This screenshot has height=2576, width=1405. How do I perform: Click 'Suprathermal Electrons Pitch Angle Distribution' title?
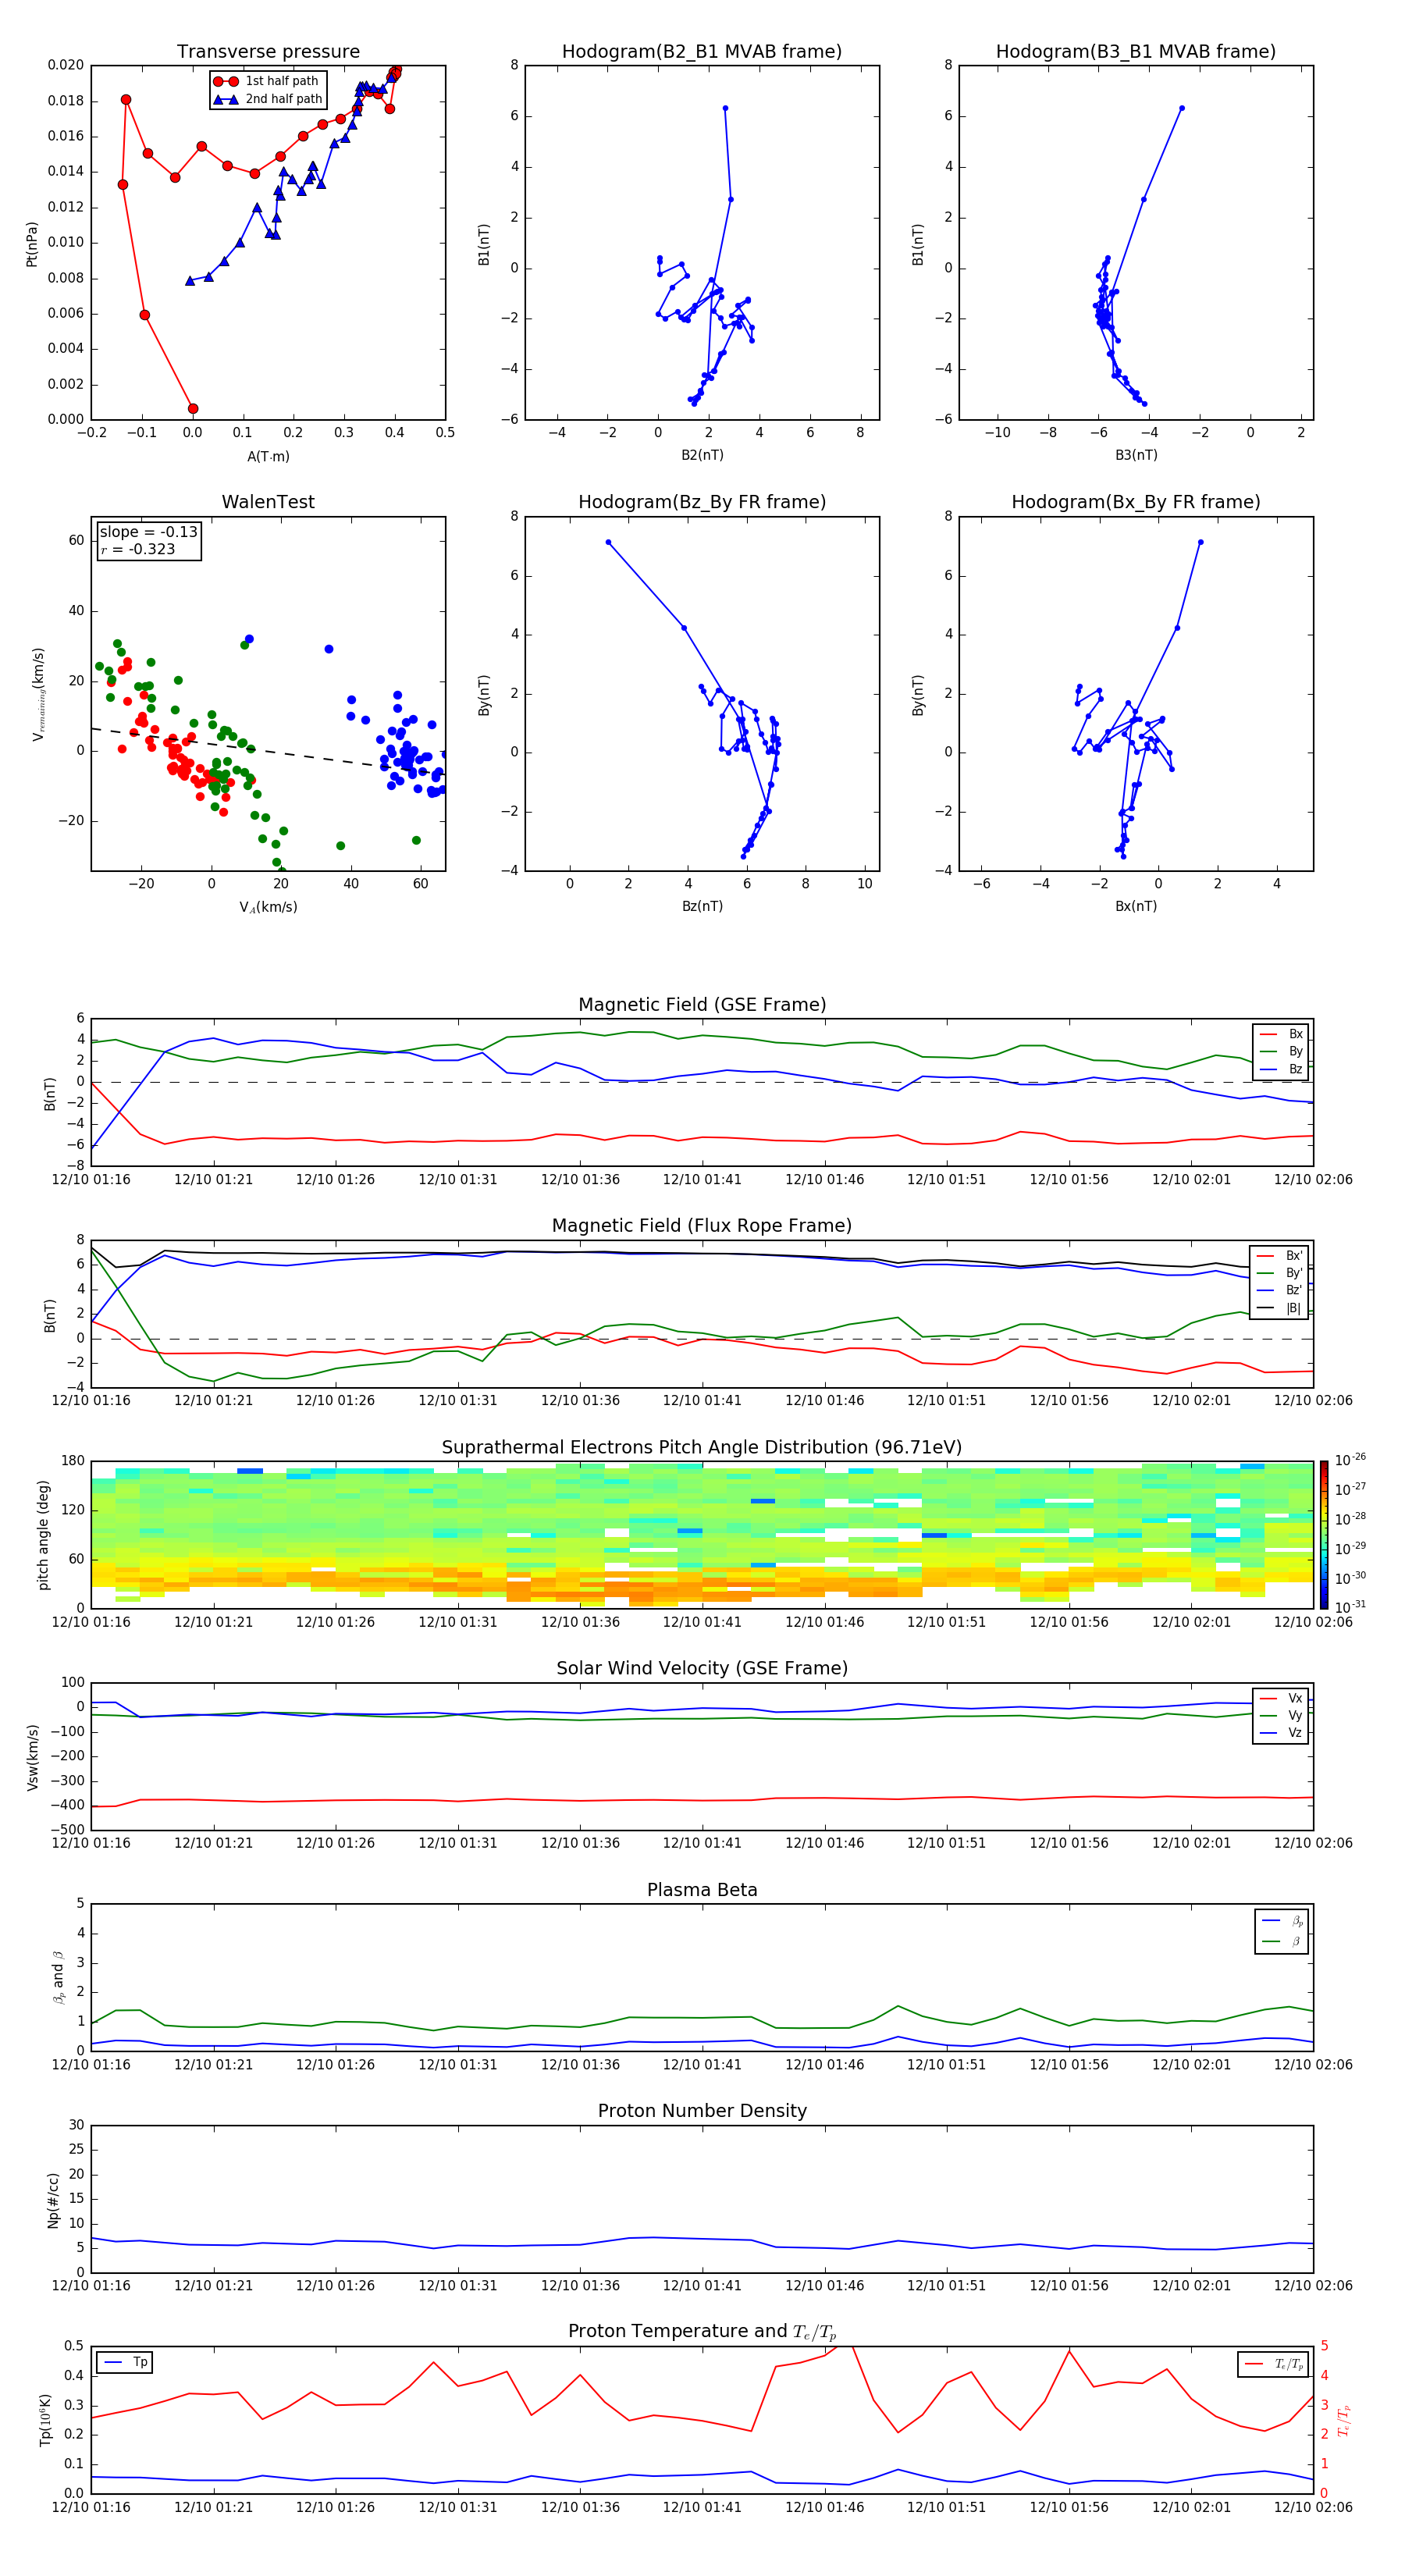coord(702,1447)
